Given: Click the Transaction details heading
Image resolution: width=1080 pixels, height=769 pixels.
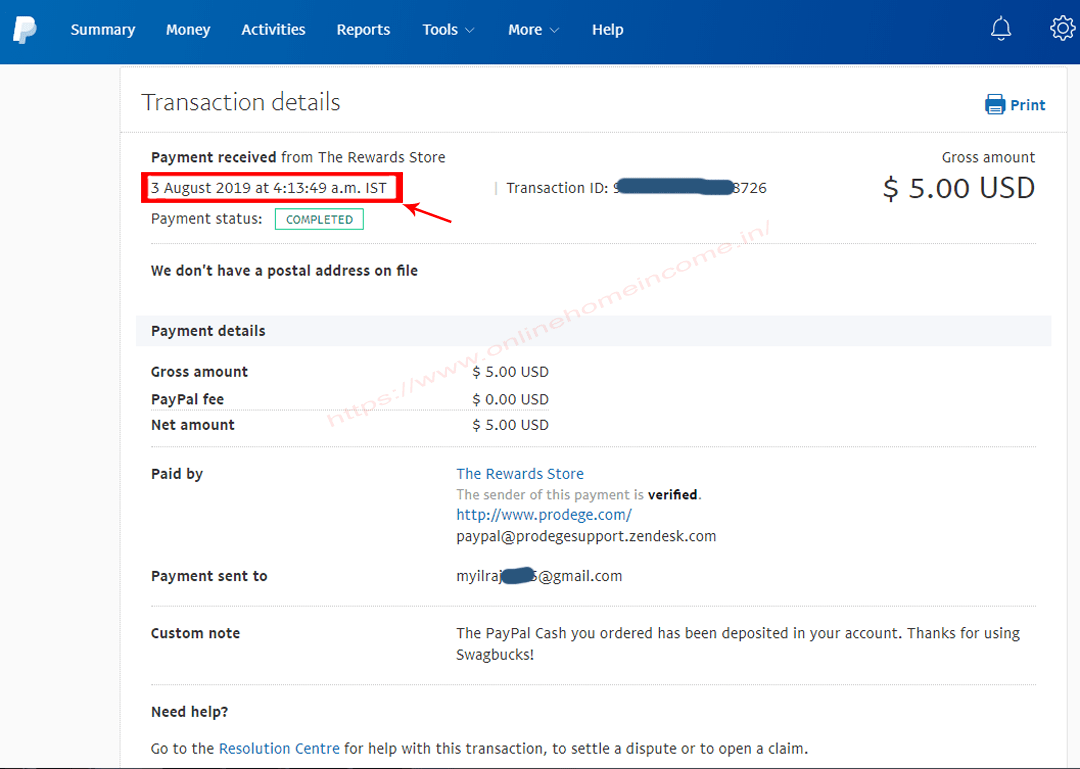Looking at the screenshot, I should [x=241, y=102].
